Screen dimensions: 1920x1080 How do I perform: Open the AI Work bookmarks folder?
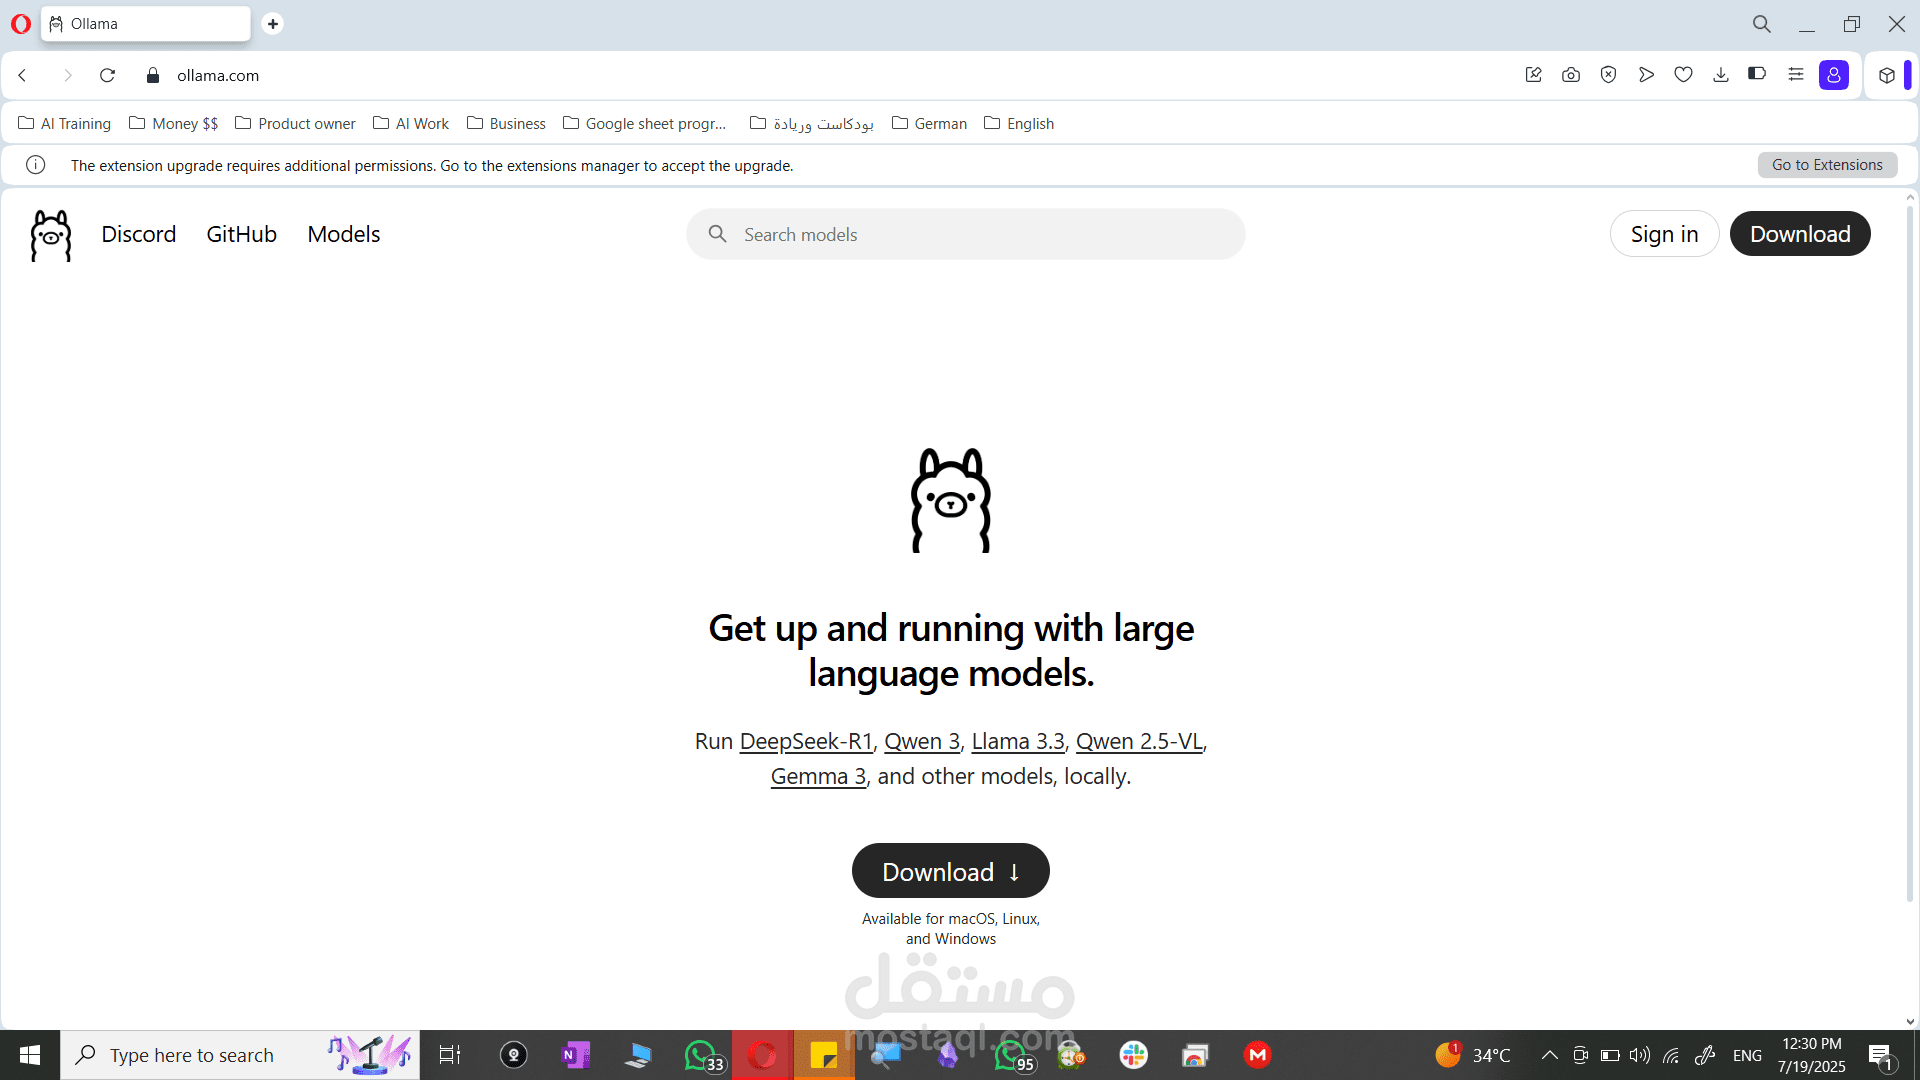[x=411, y=123]
